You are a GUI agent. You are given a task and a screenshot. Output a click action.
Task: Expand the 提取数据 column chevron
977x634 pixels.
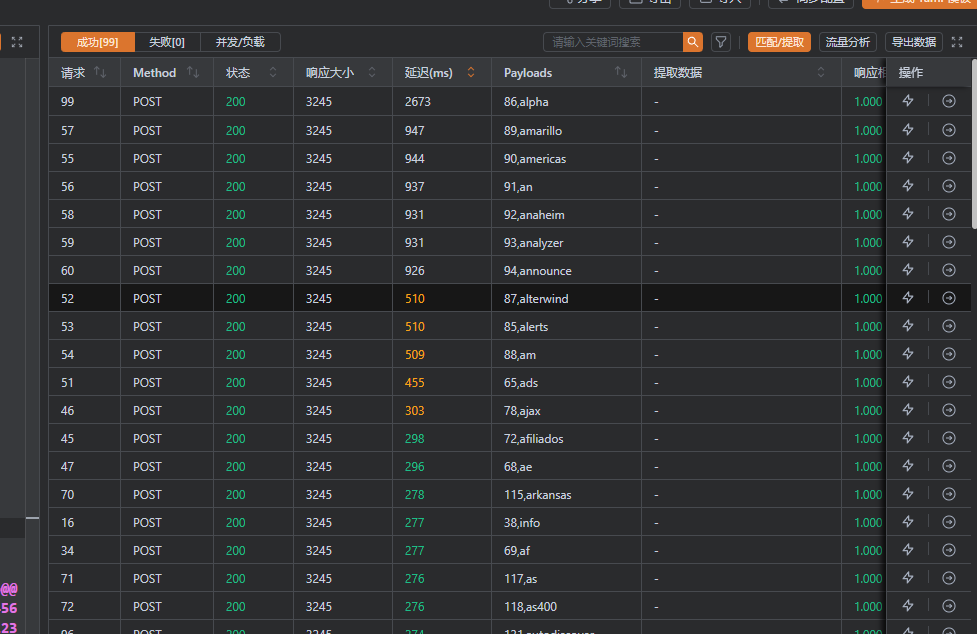tap(821, 73)
